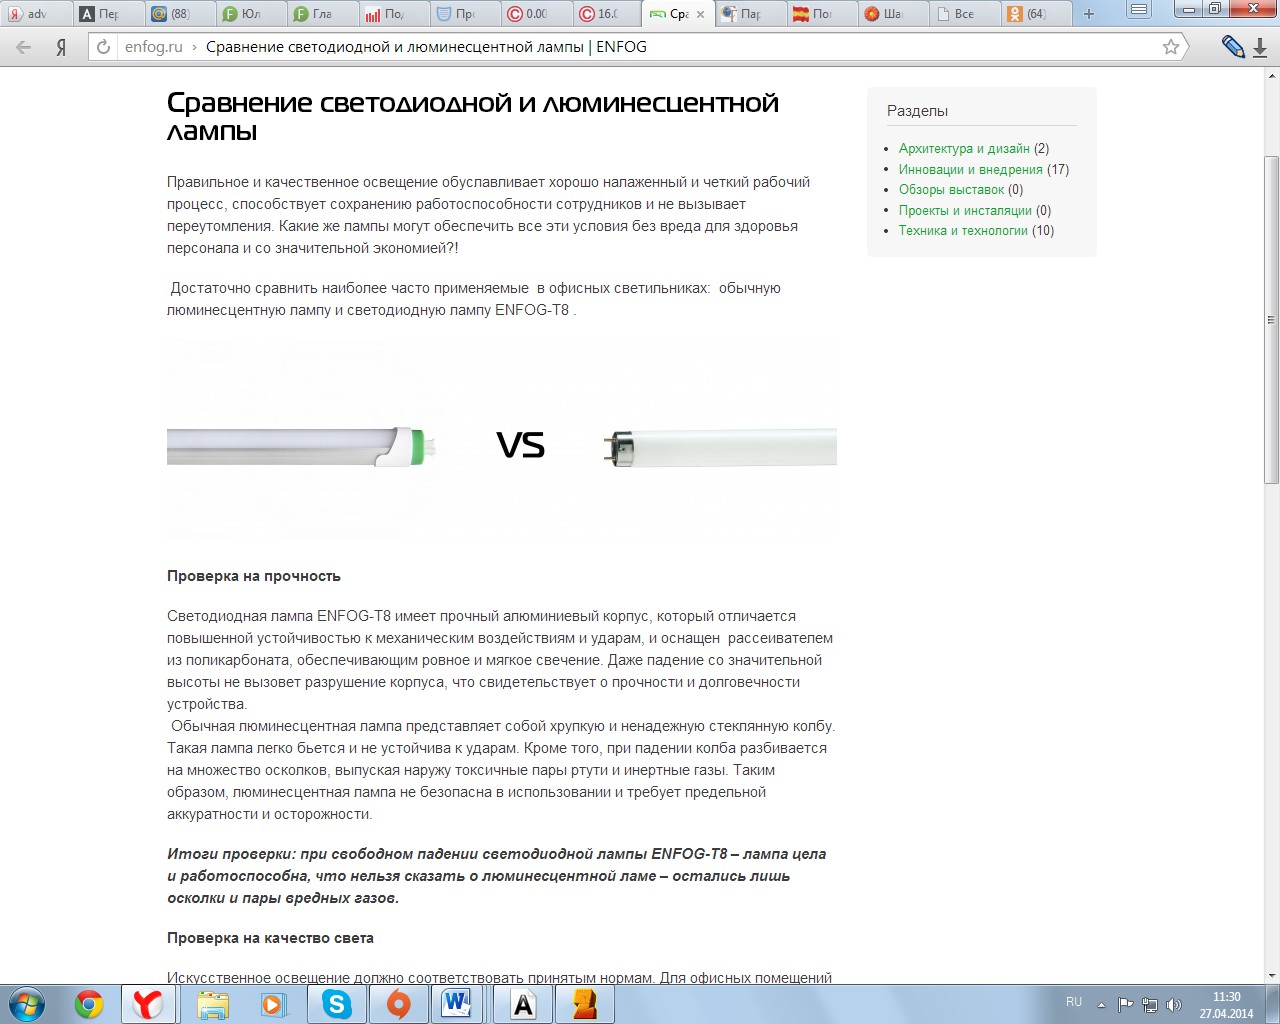The image size is (1280, 1024).
Task: Open the "Обзоры выставок" section link
Action: [951, 190]
